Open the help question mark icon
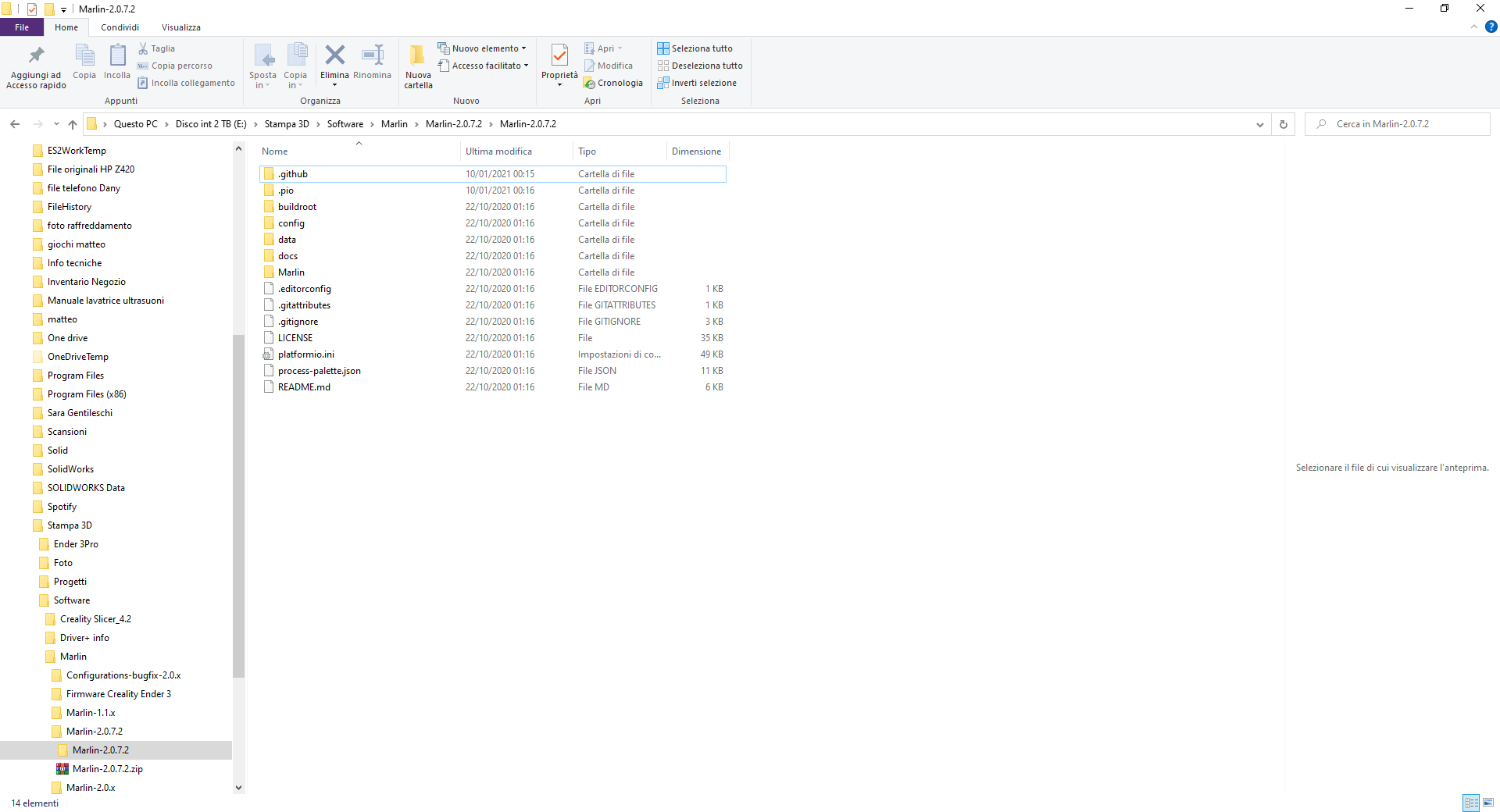This screenshot has height=812, width=1500. 1491,27
